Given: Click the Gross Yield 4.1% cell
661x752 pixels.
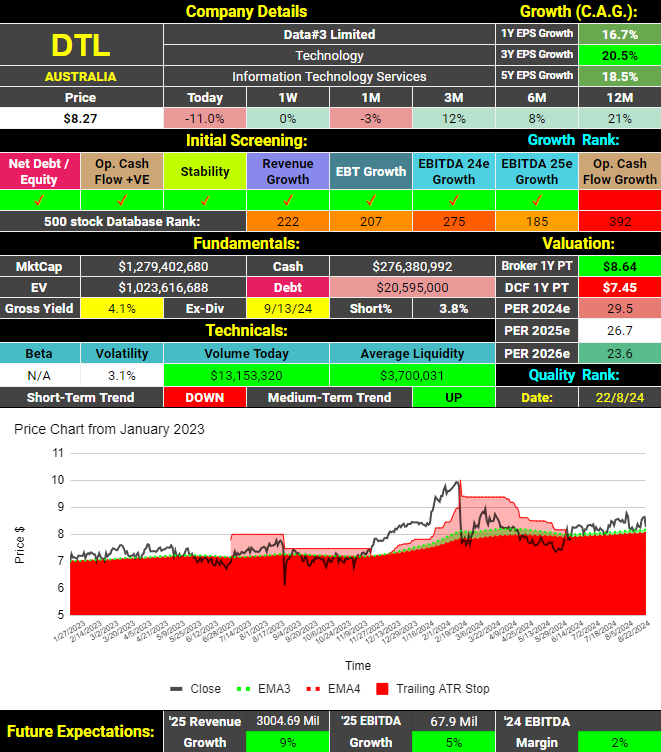Looking at the screenshot, I should tap(122, 308).
